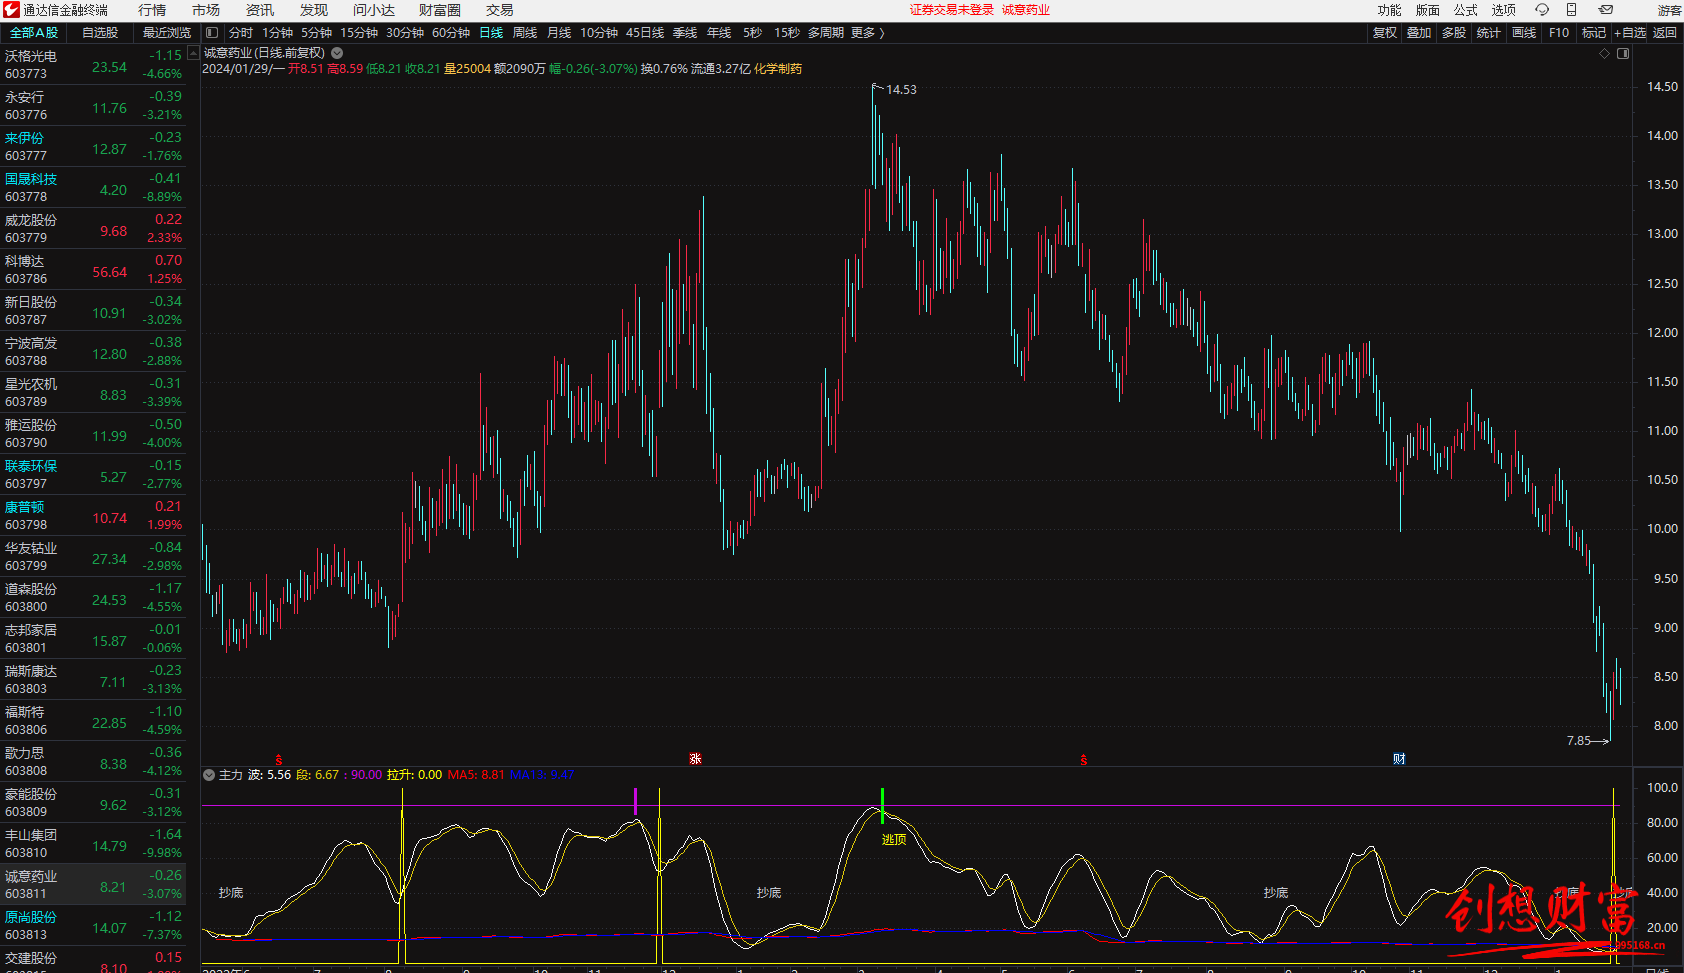Open the 版面 menu

1427,10
